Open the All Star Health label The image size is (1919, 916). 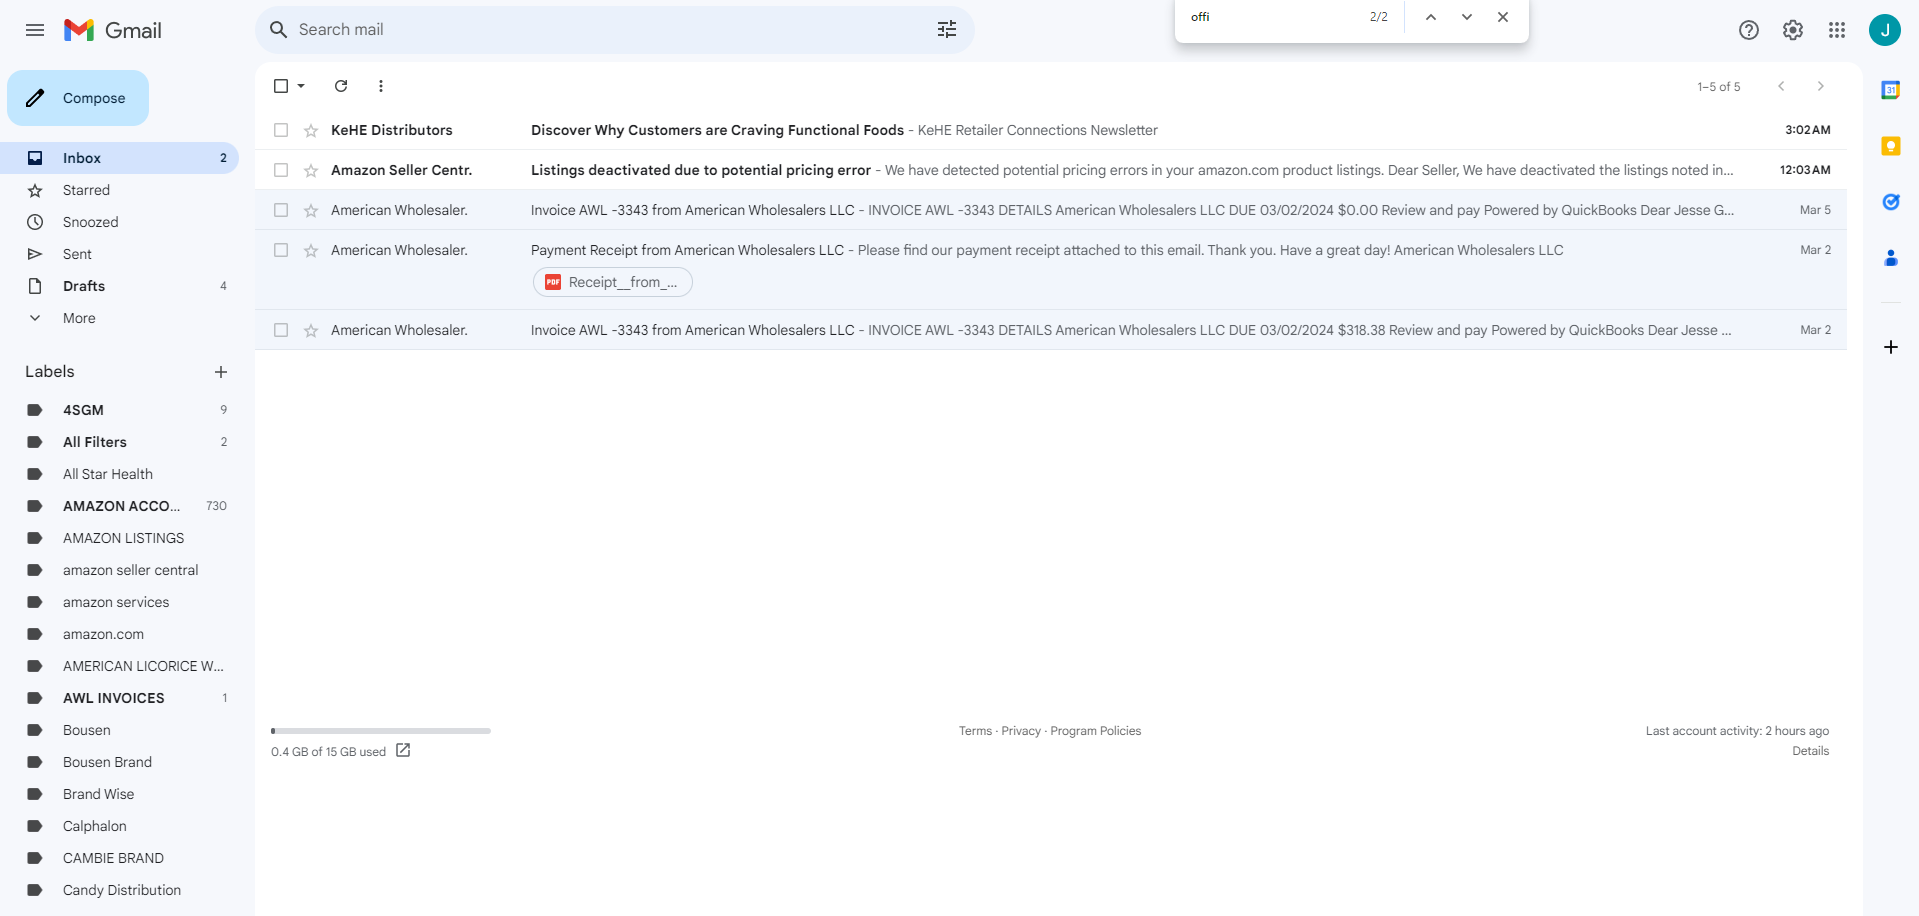[x=120, y=474]
